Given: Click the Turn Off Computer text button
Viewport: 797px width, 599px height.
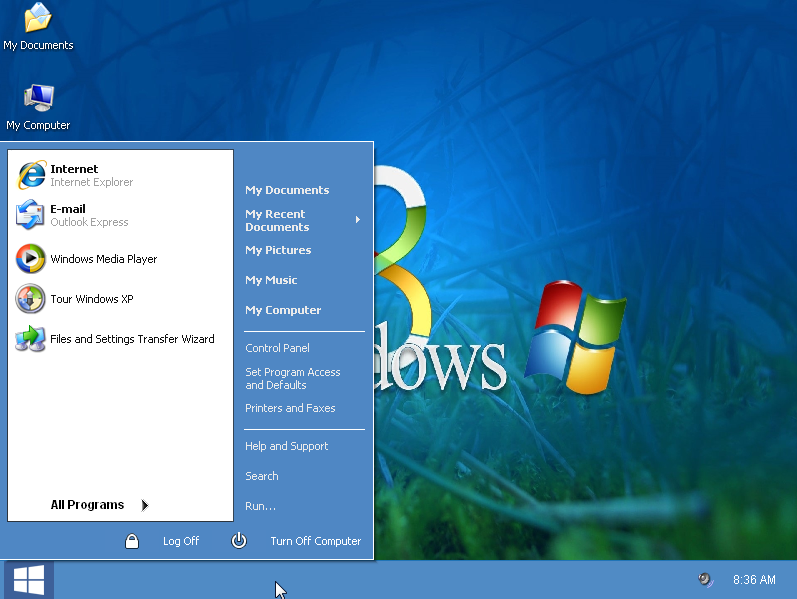Looking at the screenshot, I should pyautogui.click(x=316, y=541).
